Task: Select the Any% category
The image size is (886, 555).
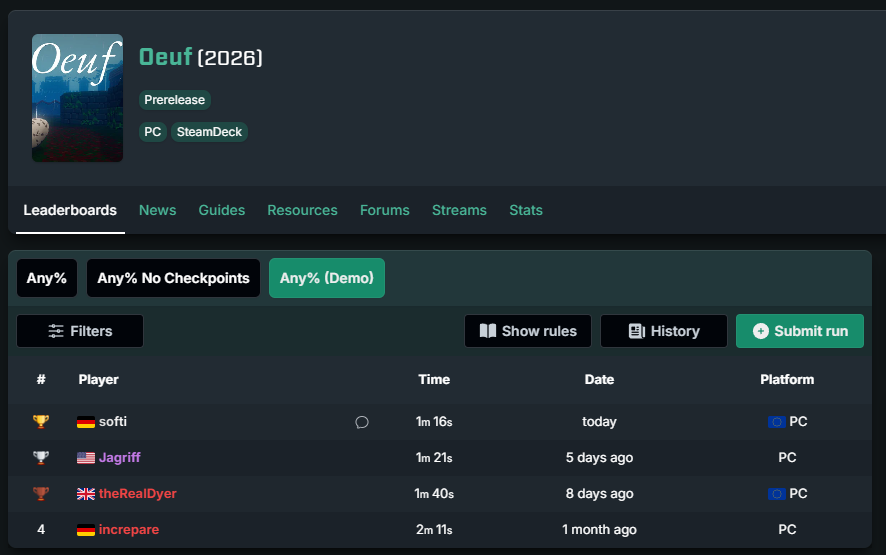Action: [x=47, y=278]
